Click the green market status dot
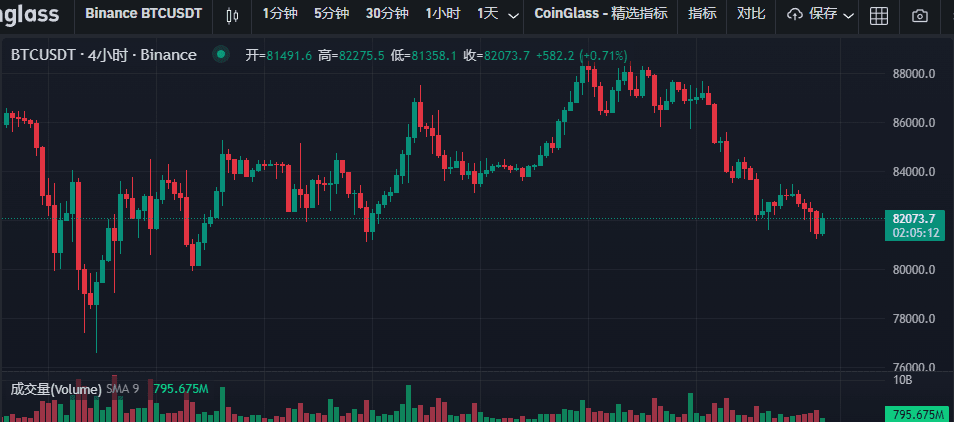 pos(221,55)
